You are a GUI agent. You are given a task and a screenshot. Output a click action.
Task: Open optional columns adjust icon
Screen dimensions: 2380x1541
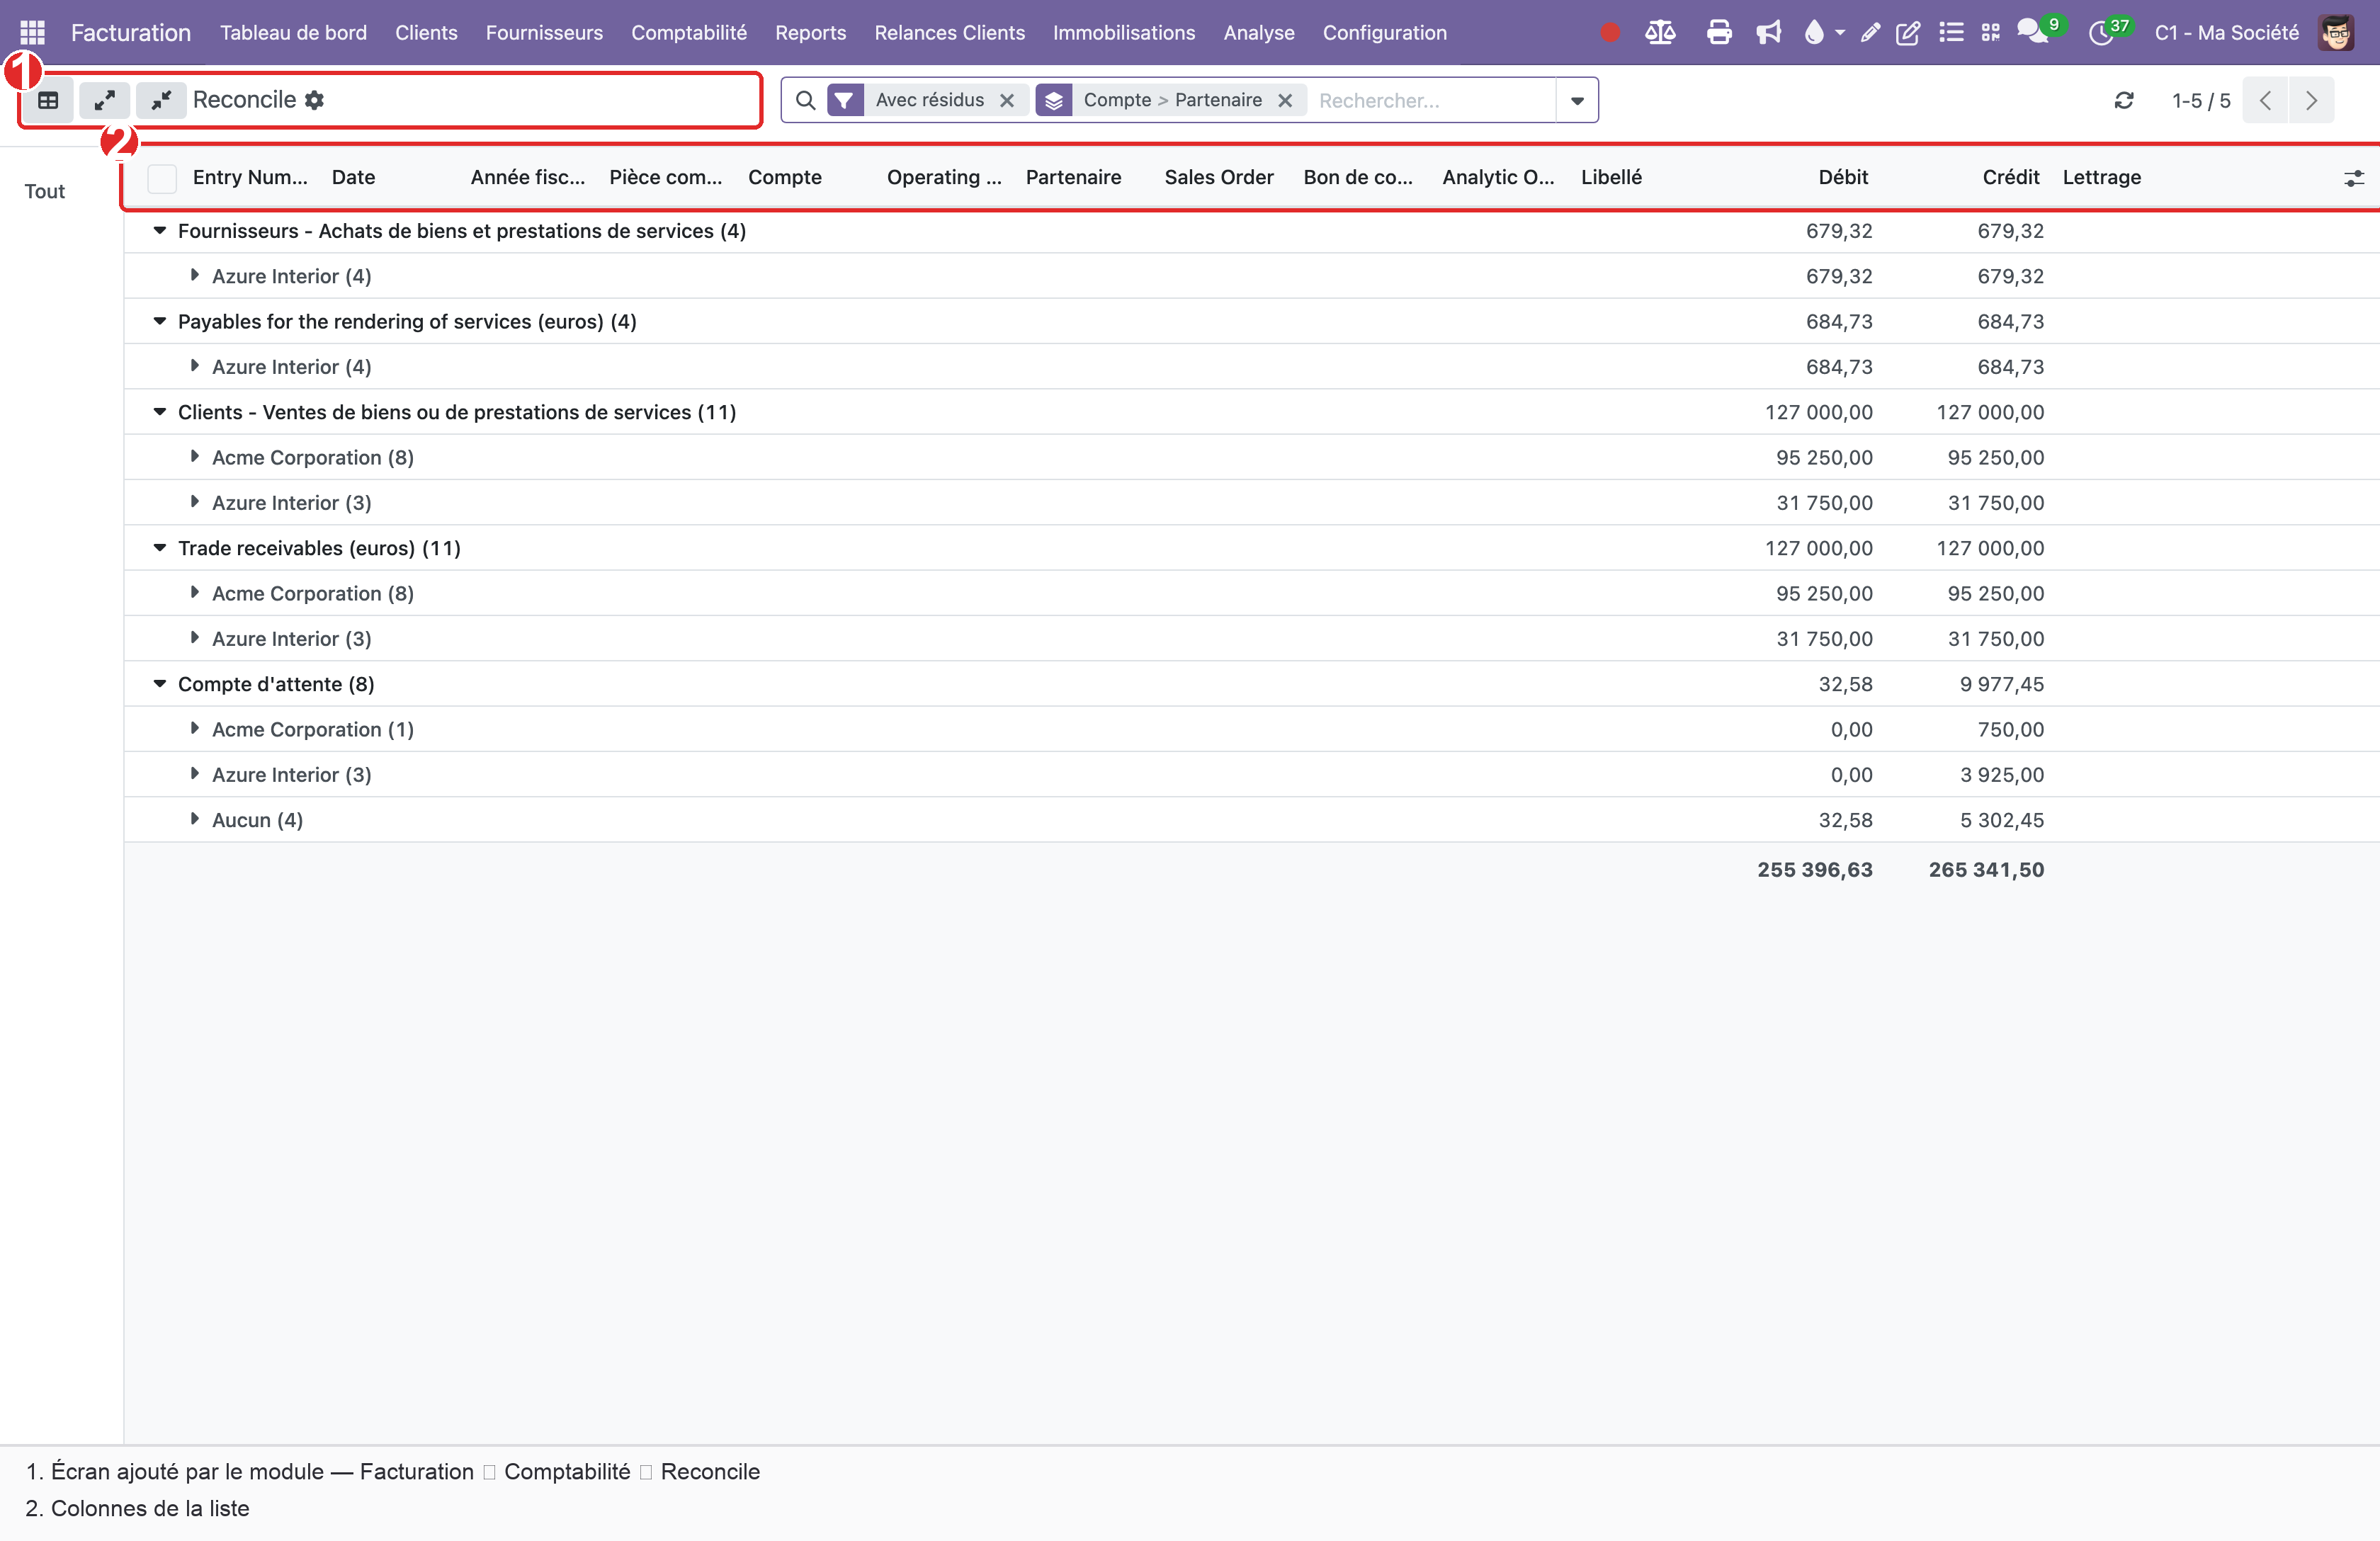pyautogui.click(x=2354, y=178)
